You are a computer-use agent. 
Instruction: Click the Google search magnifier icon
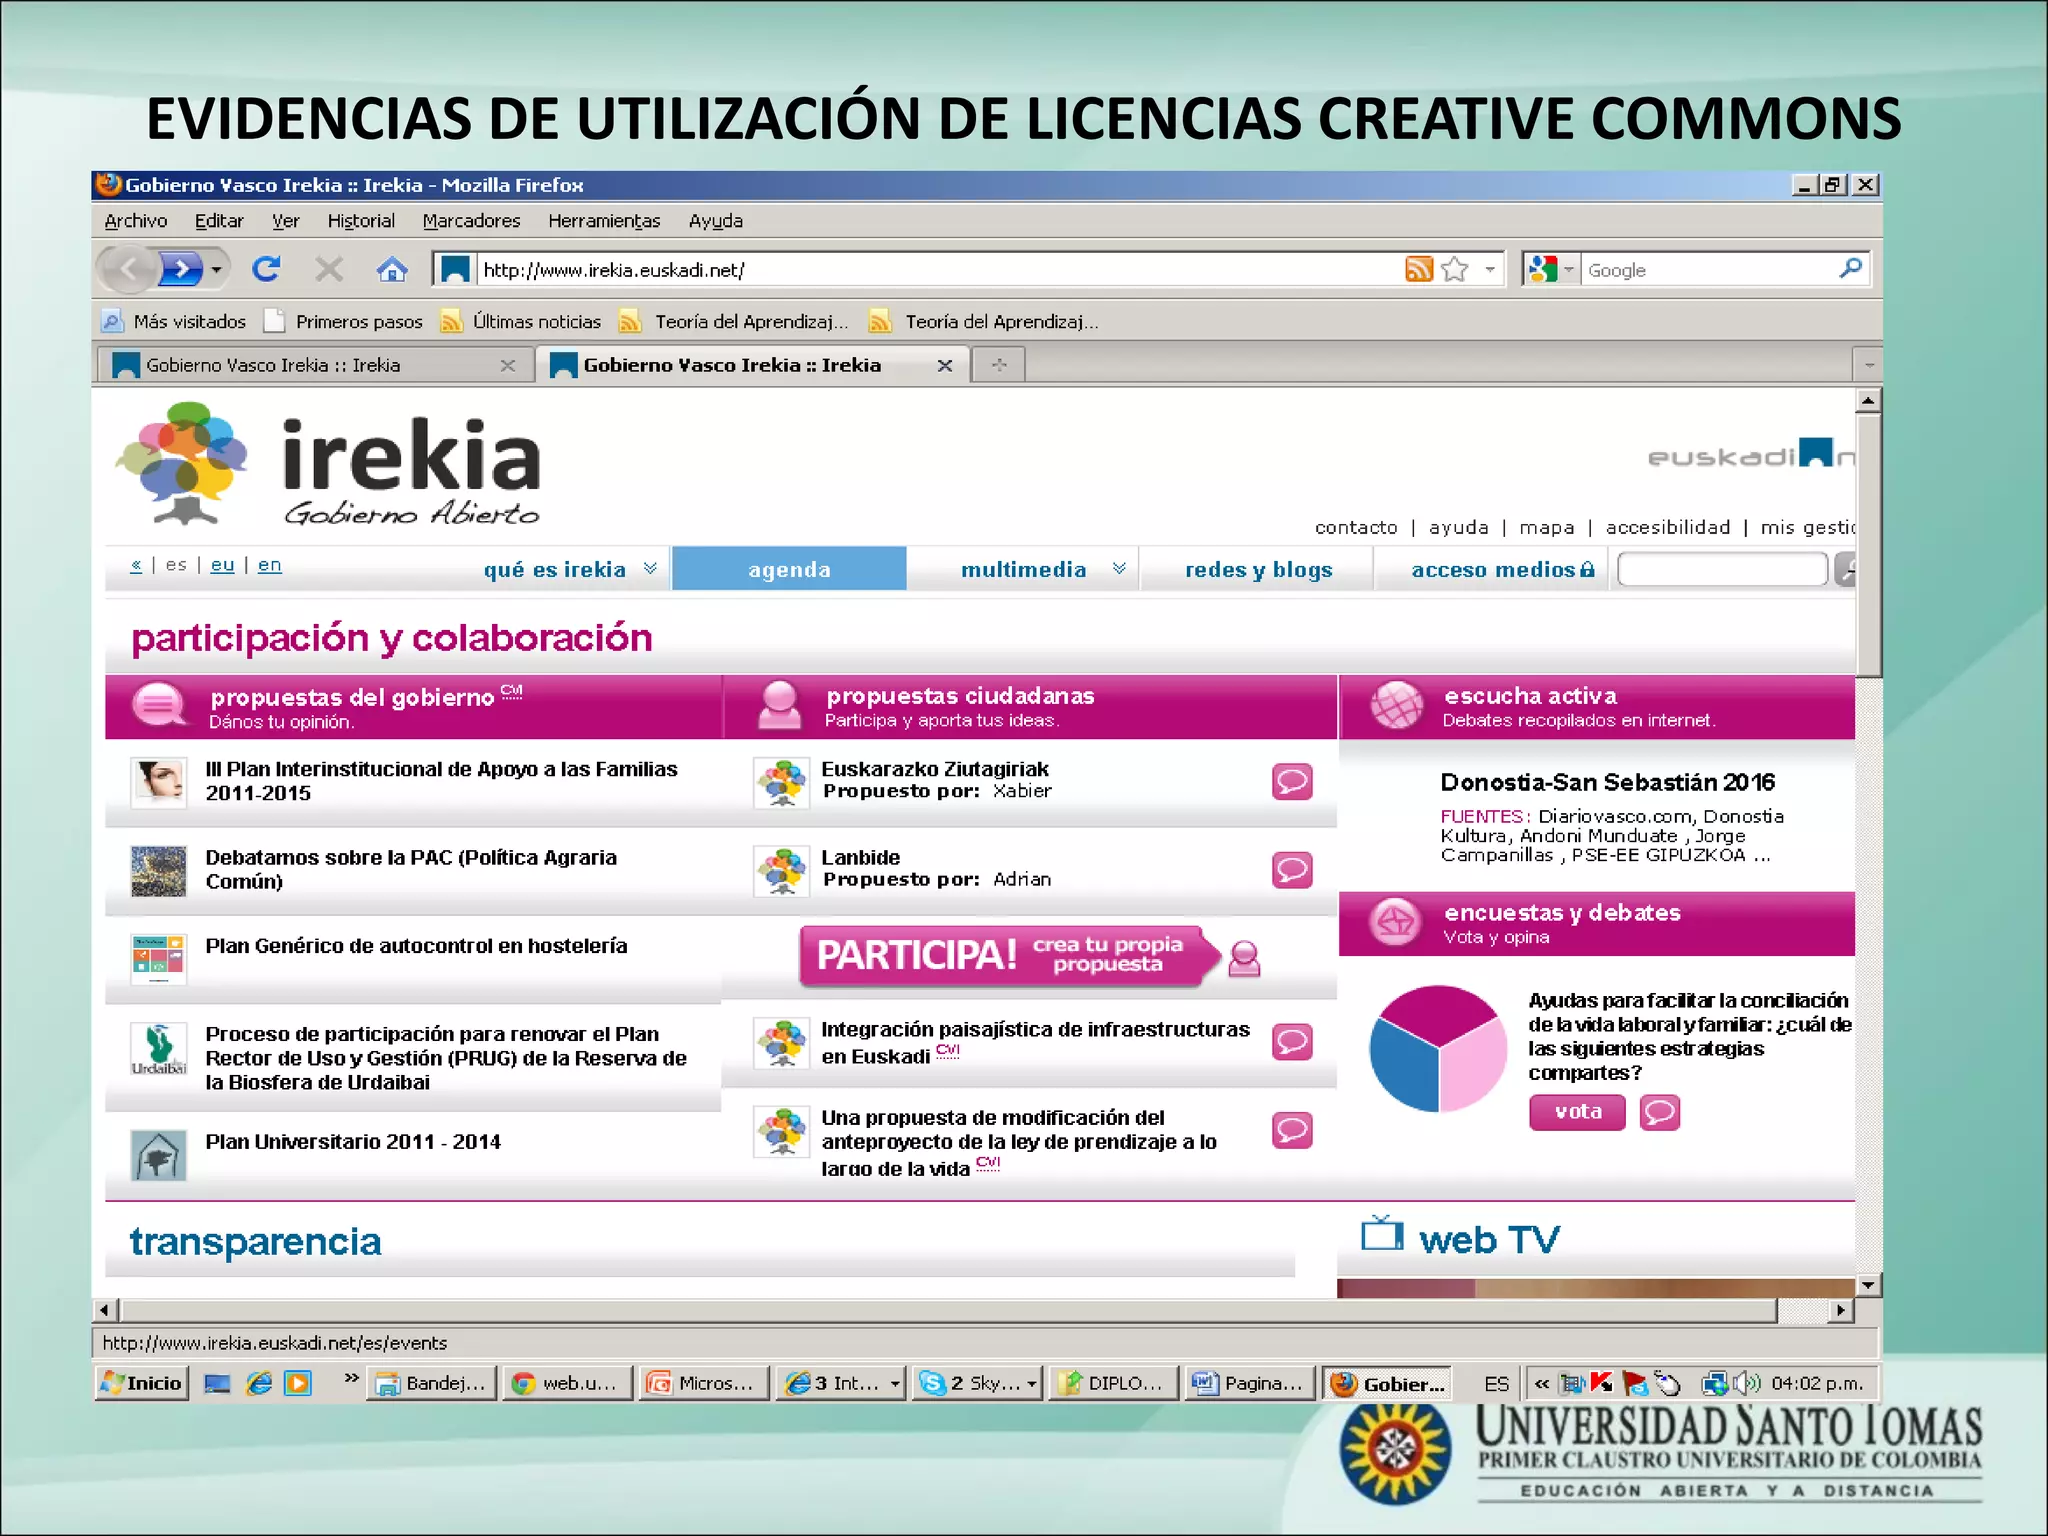click(1851, 268)
